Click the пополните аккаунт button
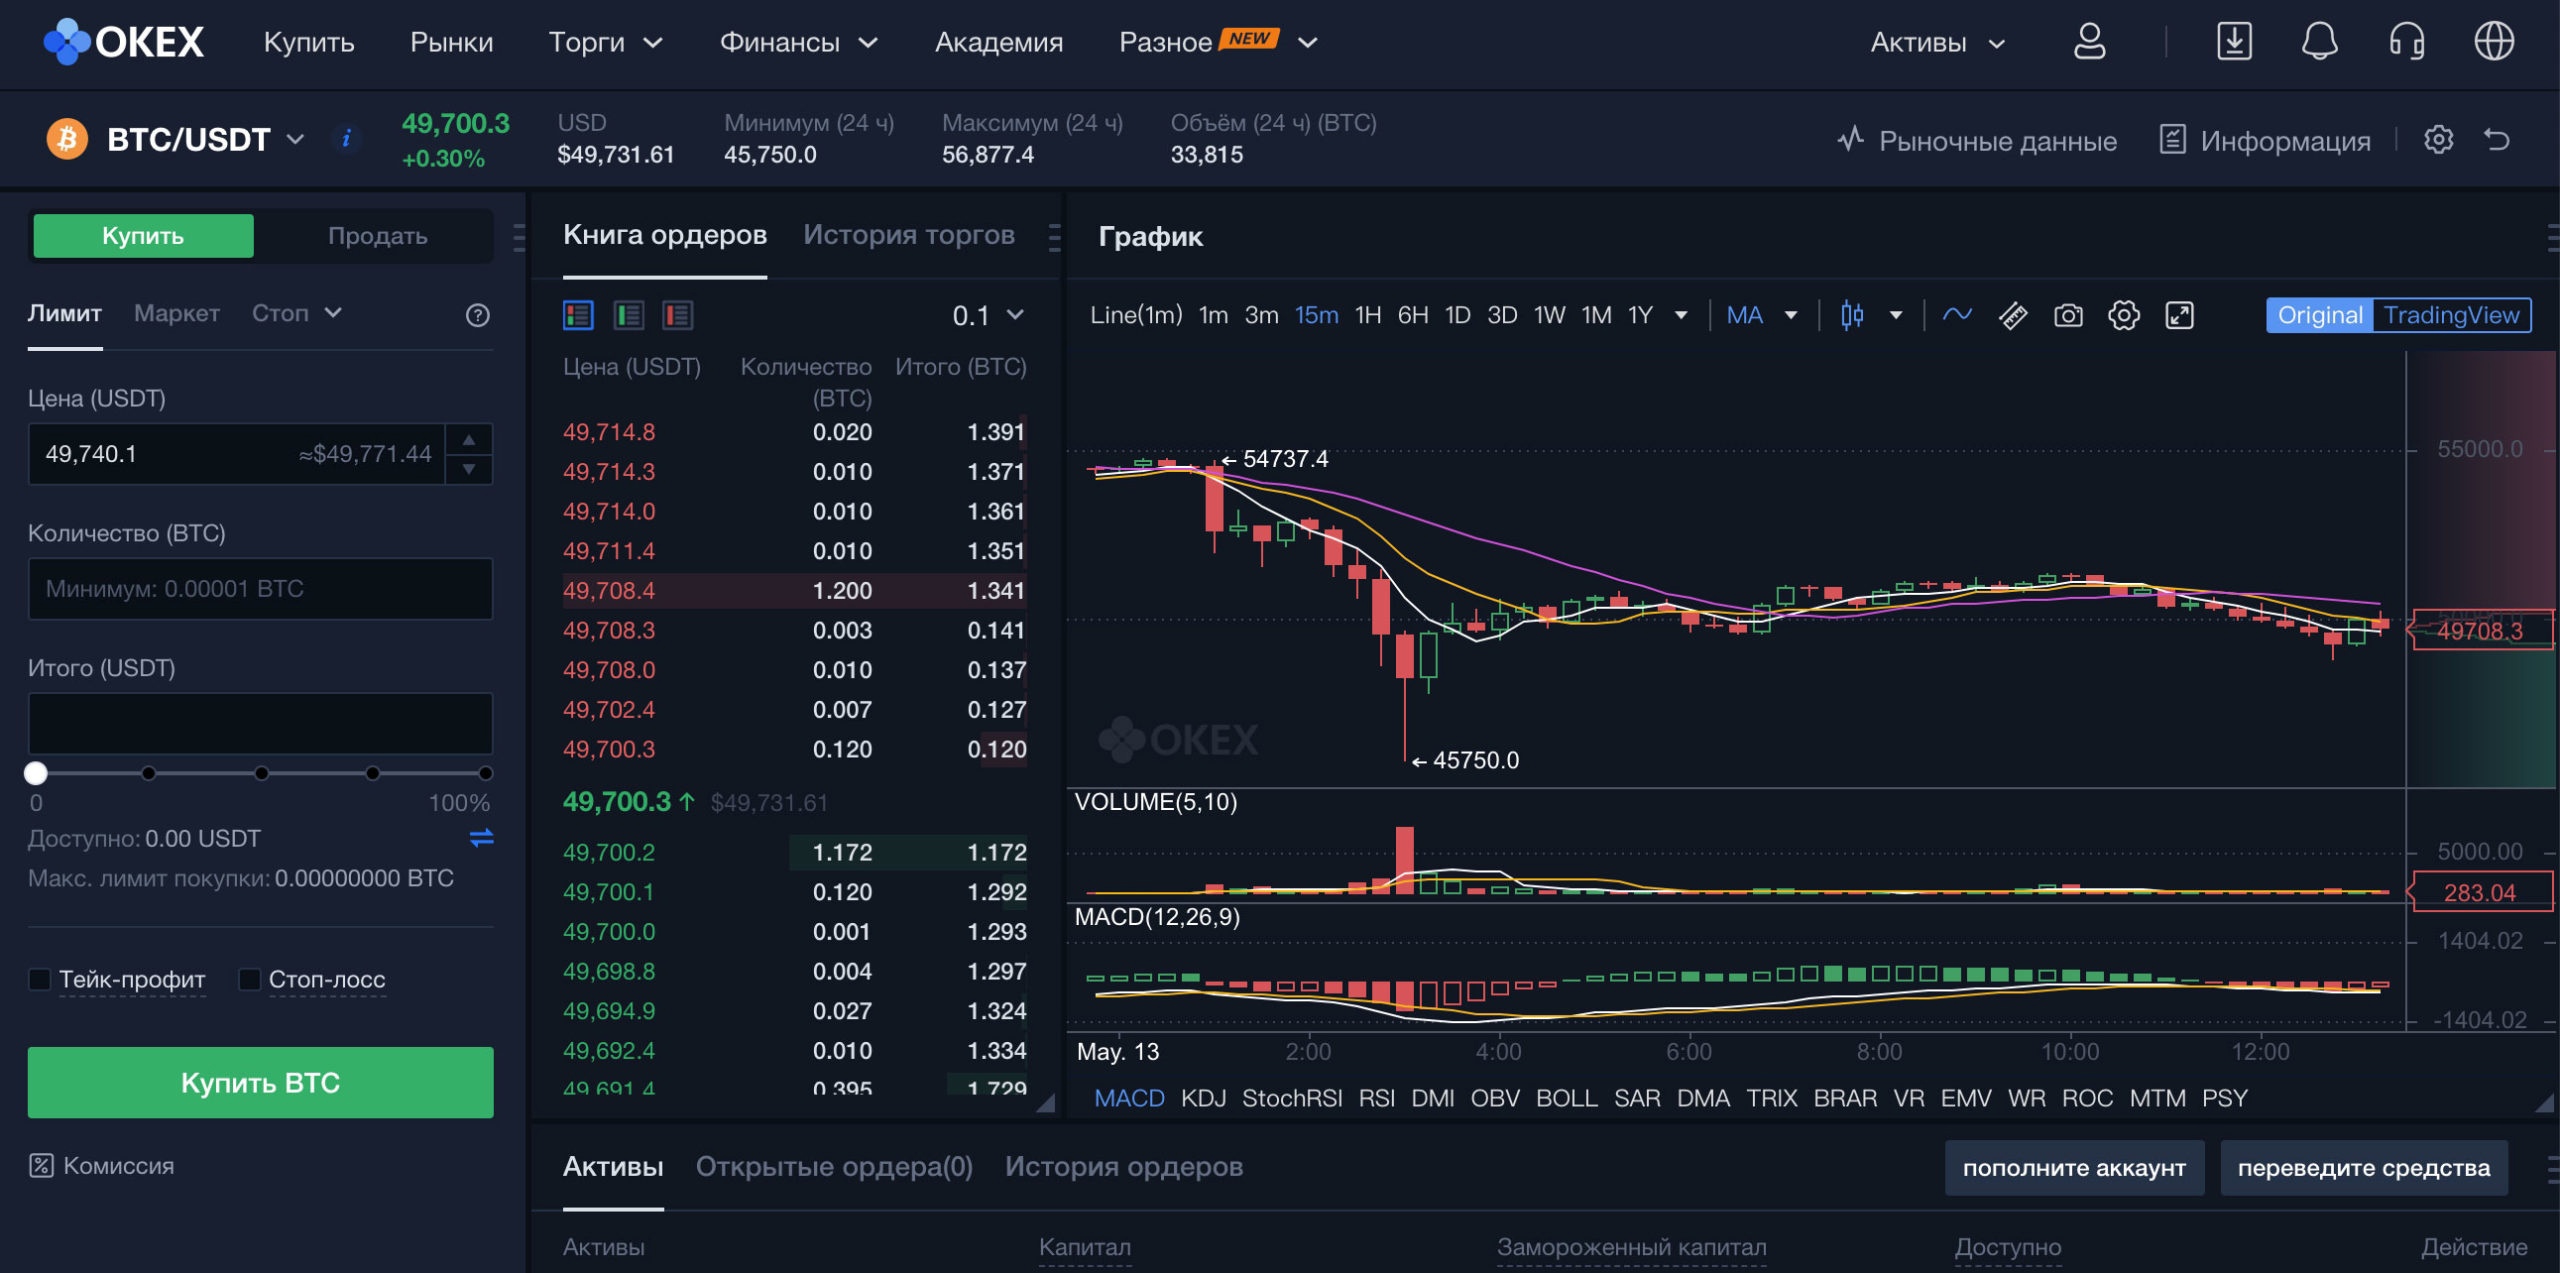 (2073, 1167)
